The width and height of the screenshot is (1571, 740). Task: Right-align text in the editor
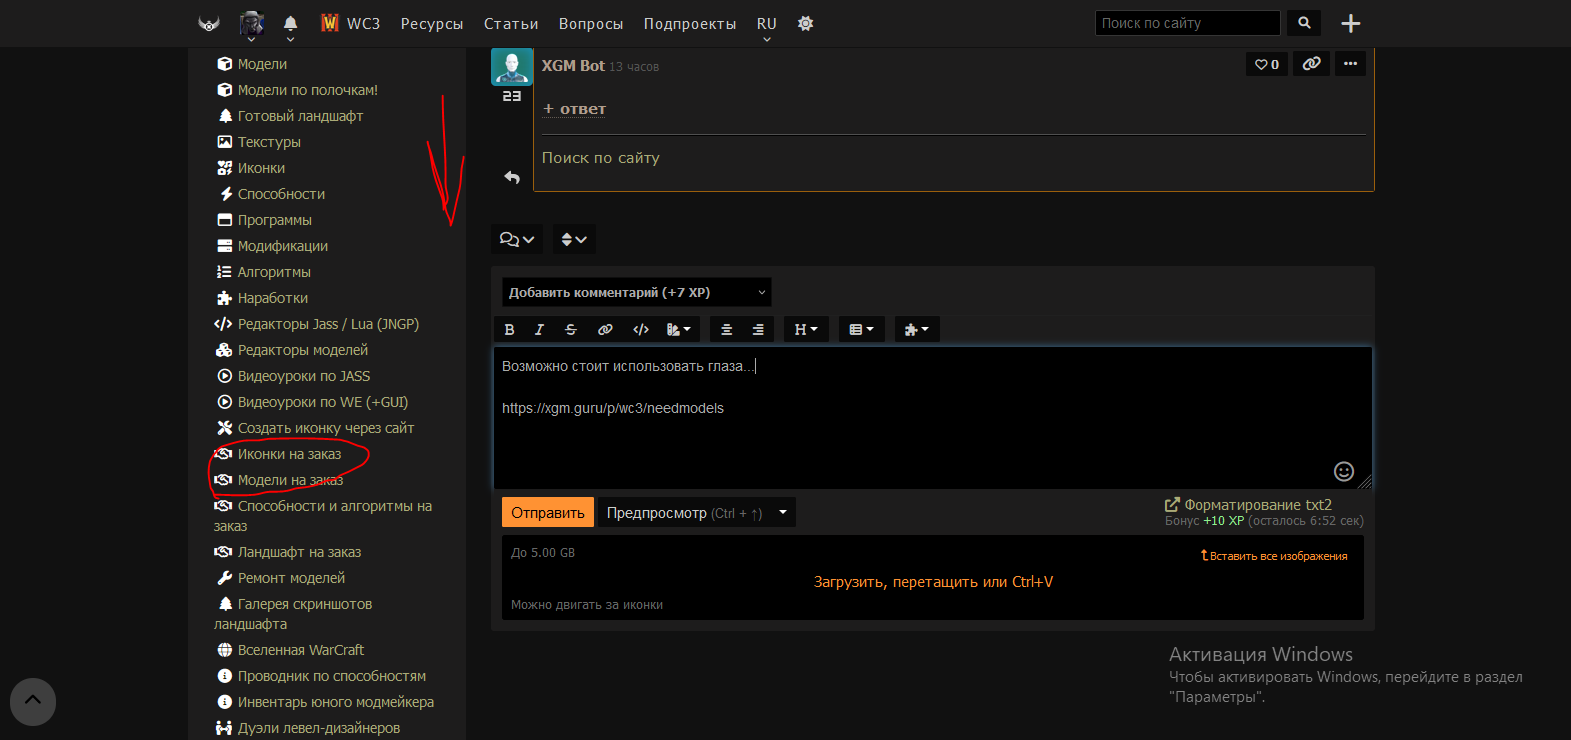(x=758, y=329)
